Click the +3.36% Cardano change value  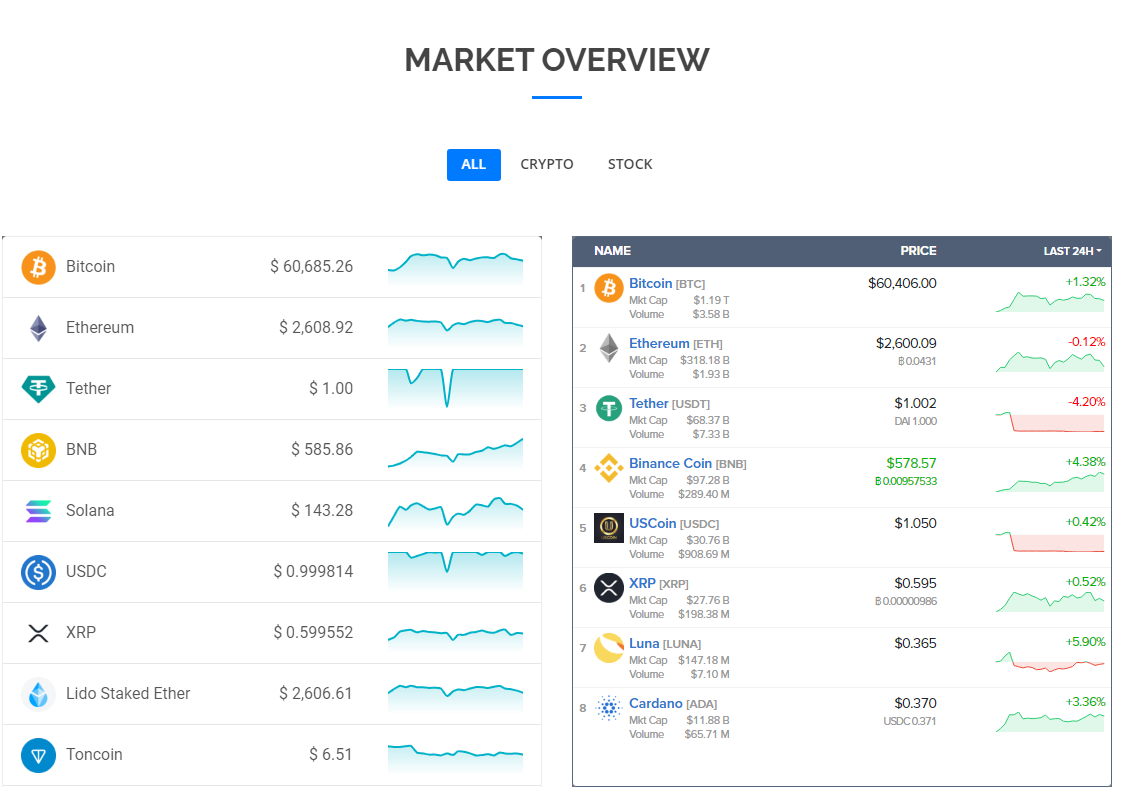pyautogui.click(x=1085, y=702)
